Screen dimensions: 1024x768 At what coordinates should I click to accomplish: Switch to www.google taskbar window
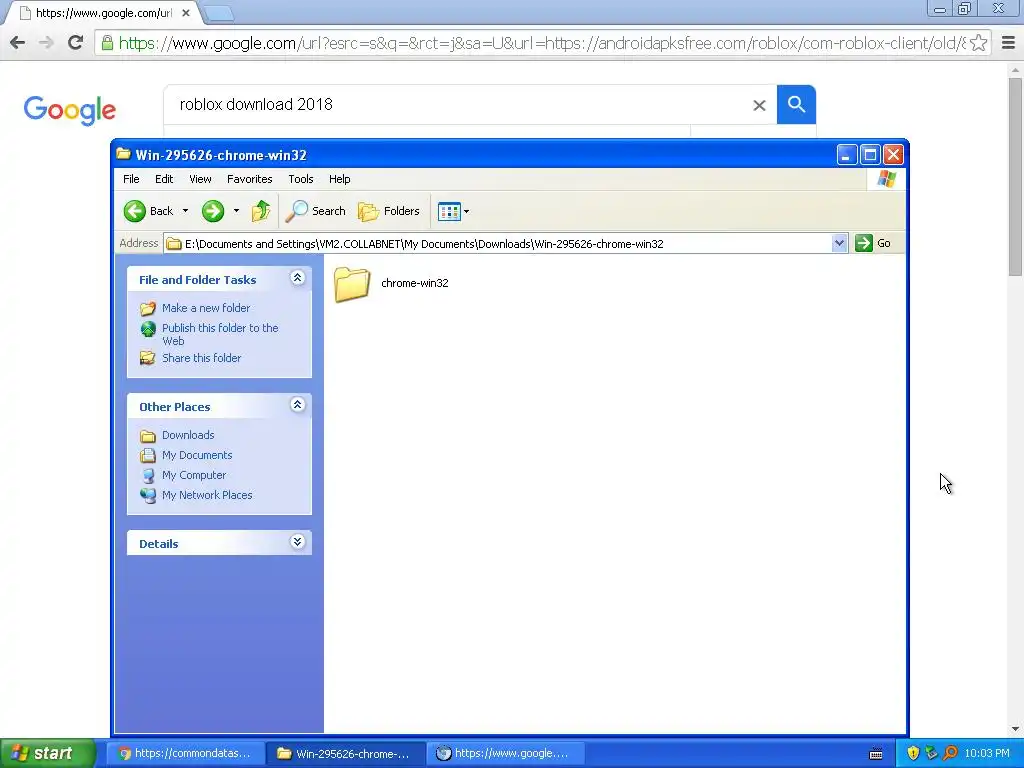coord(507,753)
